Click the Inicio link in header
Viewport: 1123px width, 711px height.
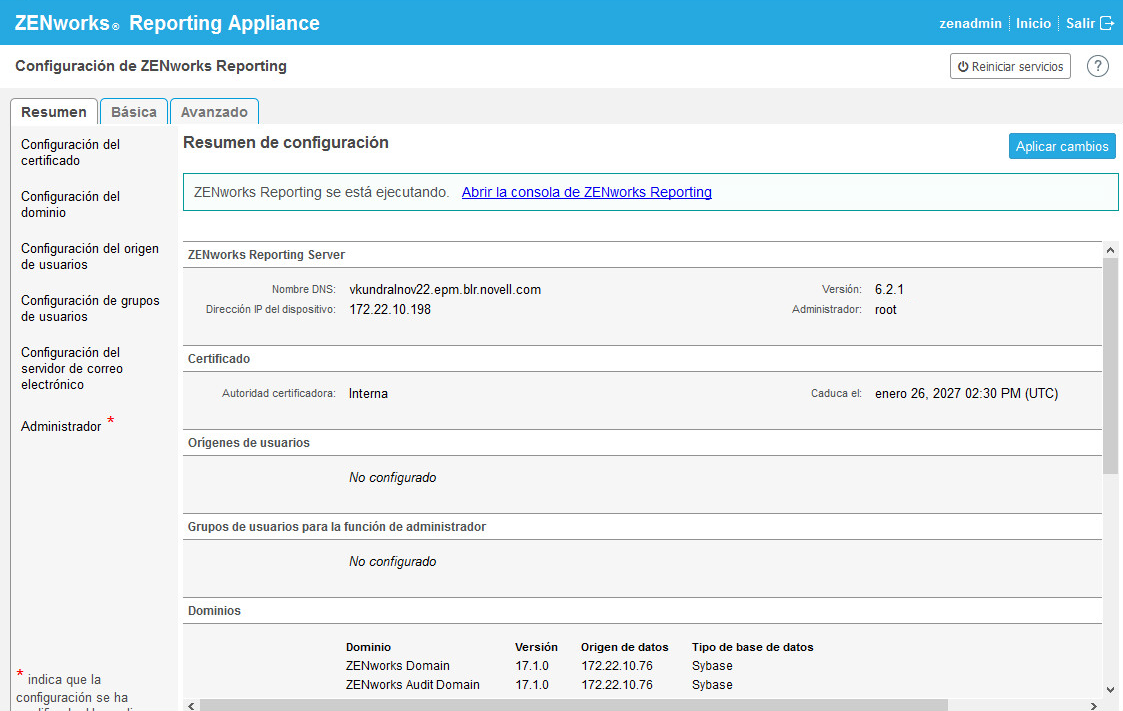pos(1033,23)
